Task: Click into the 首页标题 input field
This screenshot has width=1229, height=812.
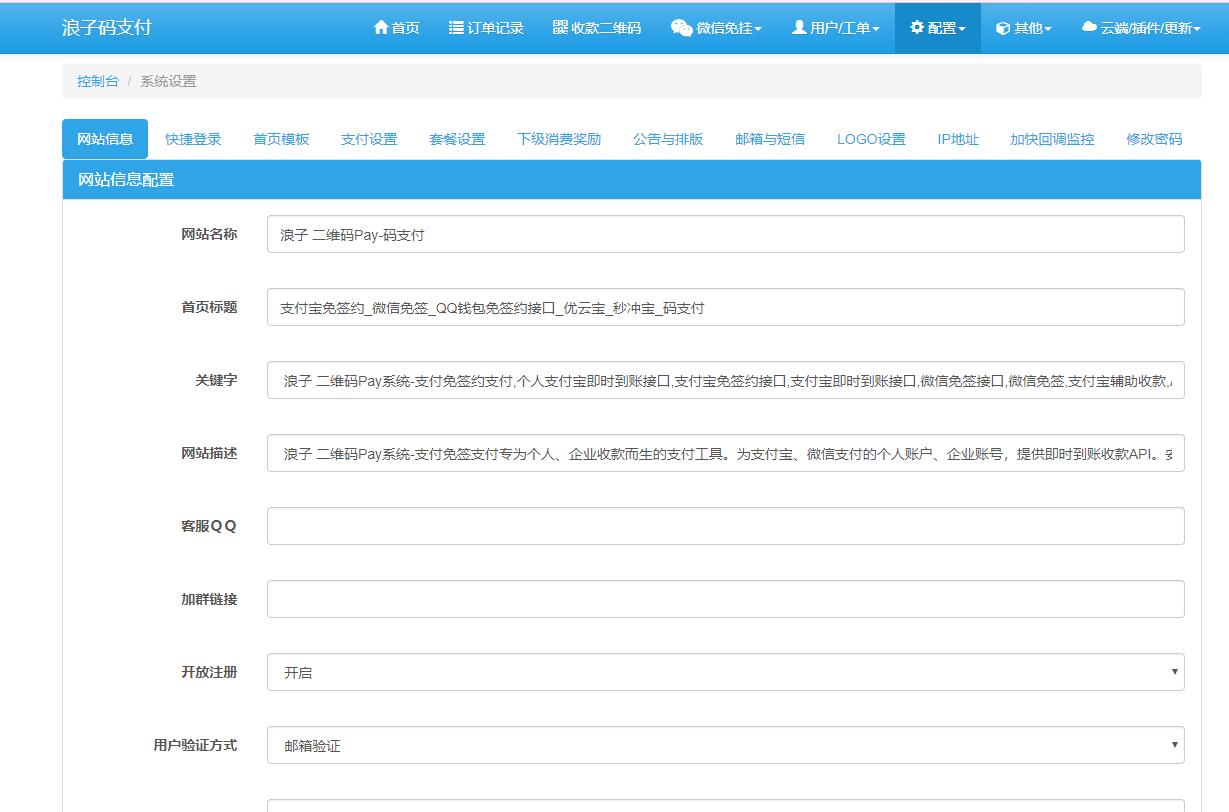Action: coord(726,307)
